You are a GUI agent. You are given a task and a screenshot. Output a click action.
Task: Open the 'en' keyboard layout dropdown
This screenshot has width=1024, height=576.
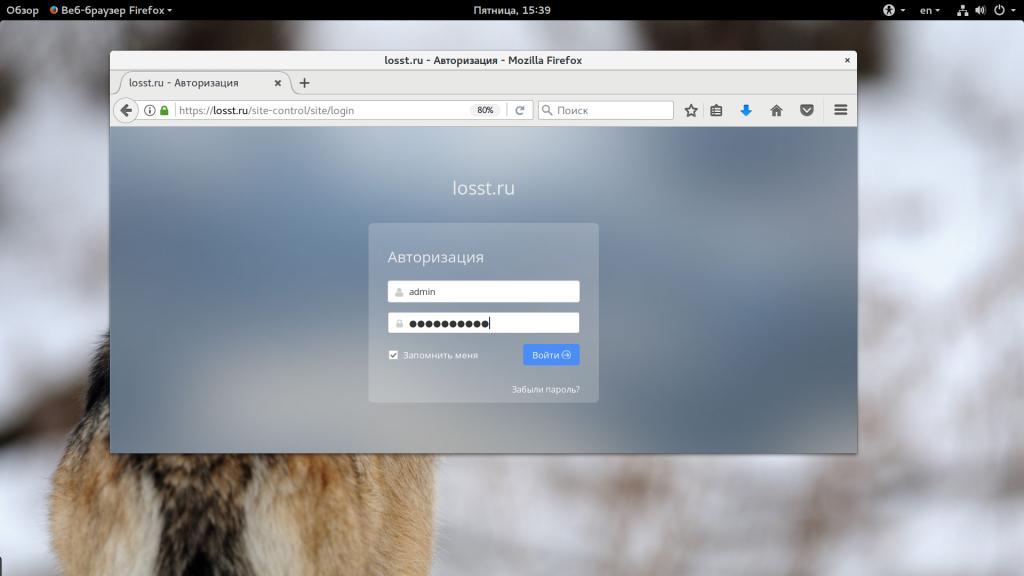(x=930, y=10)
